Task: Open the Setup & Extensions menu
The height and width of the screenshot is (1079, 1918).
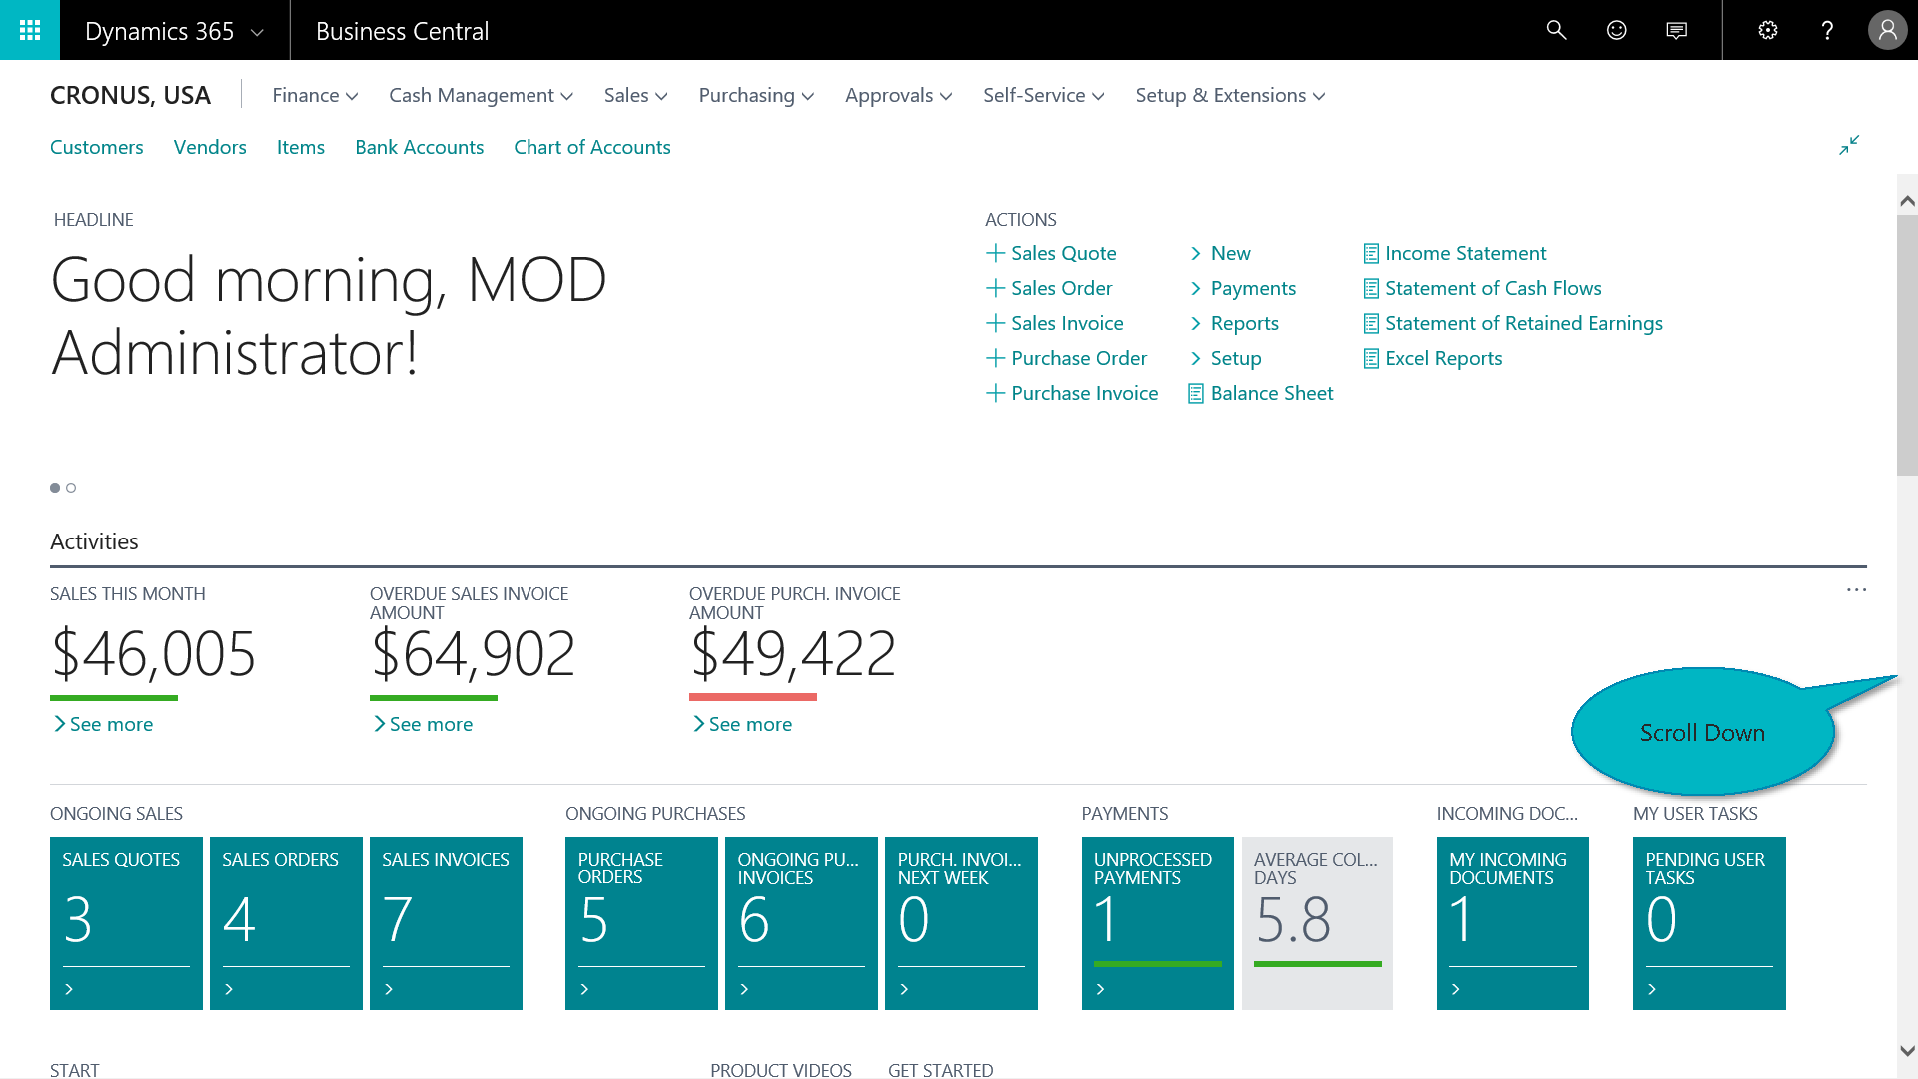Action: click(x=1230, y=95)
